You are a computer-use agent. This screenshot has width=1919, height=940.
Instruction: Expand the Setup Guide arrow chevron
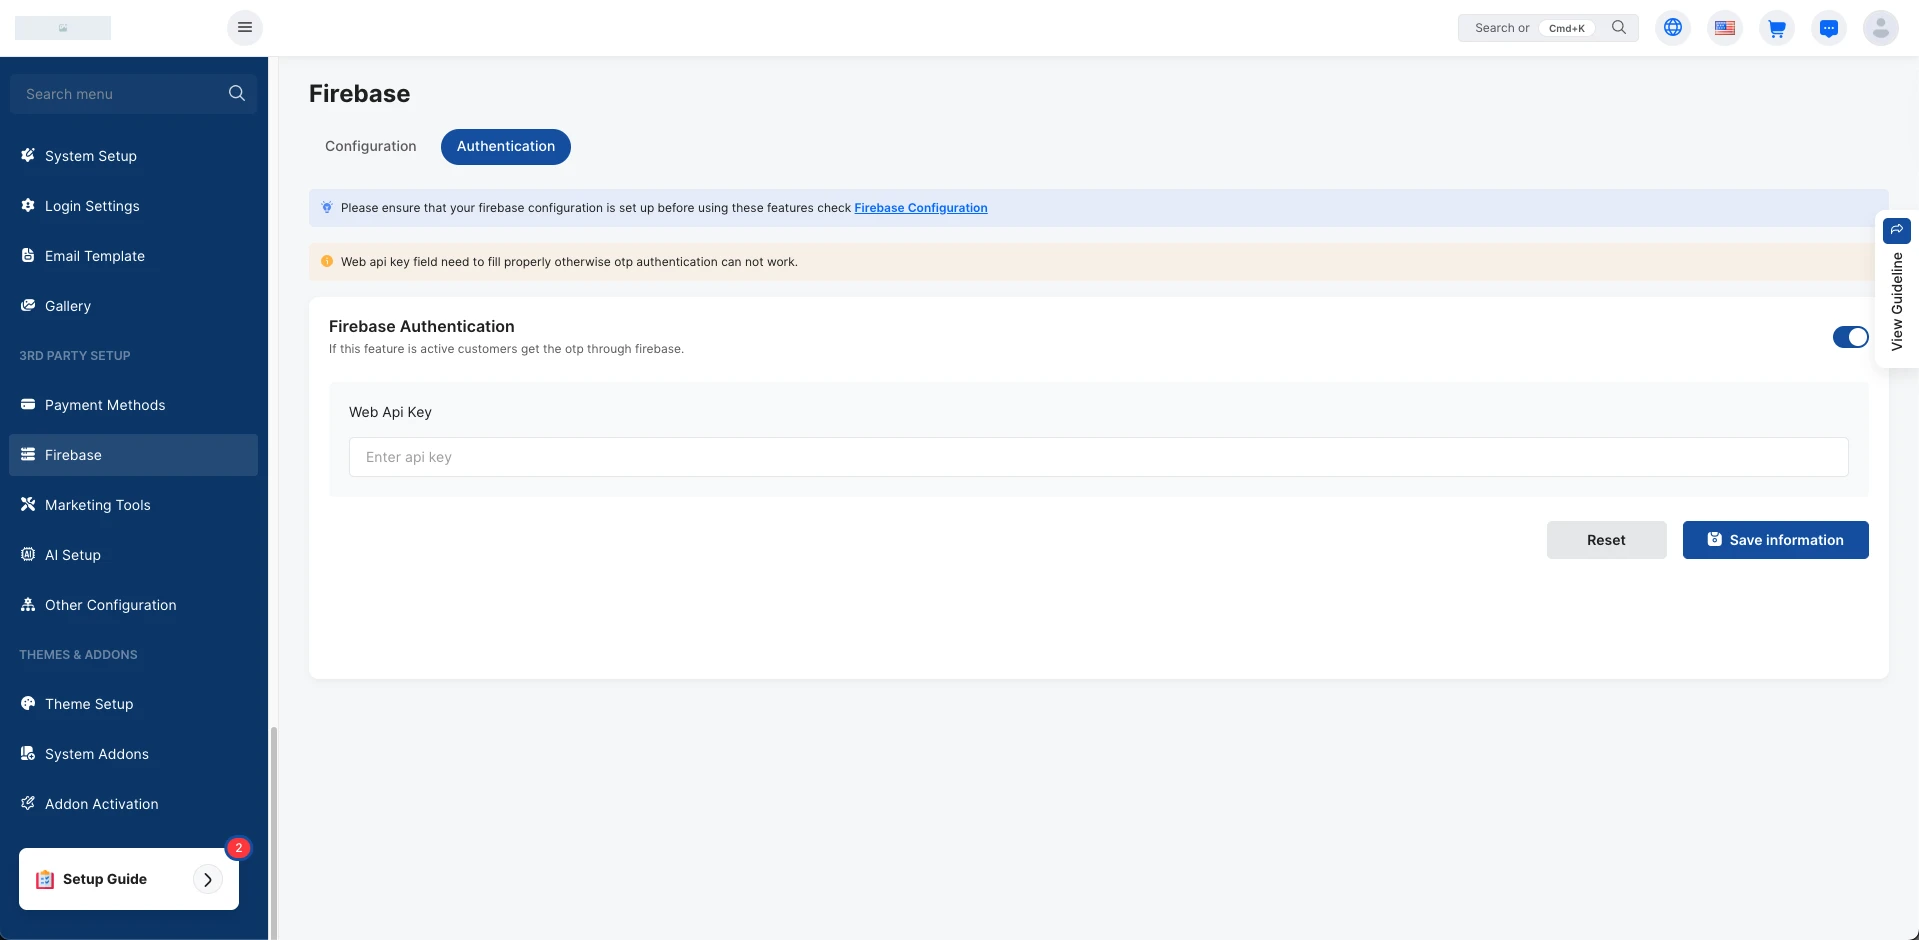[208, 880]
